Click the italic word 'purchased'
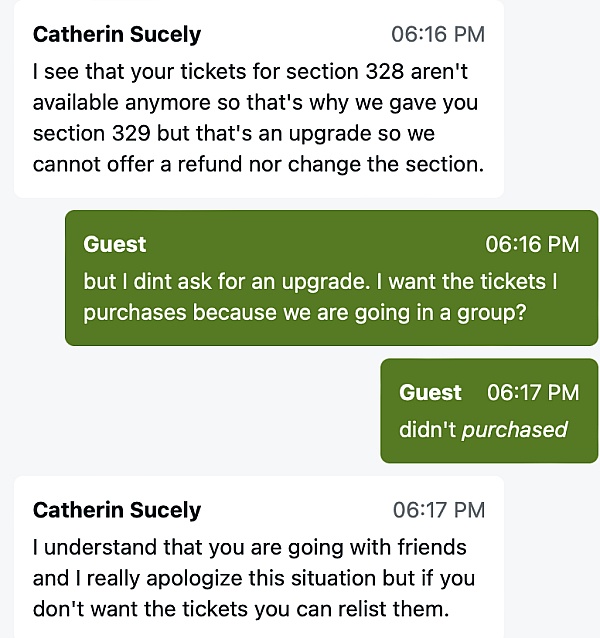600x638 pixels. tap(514, 430)
